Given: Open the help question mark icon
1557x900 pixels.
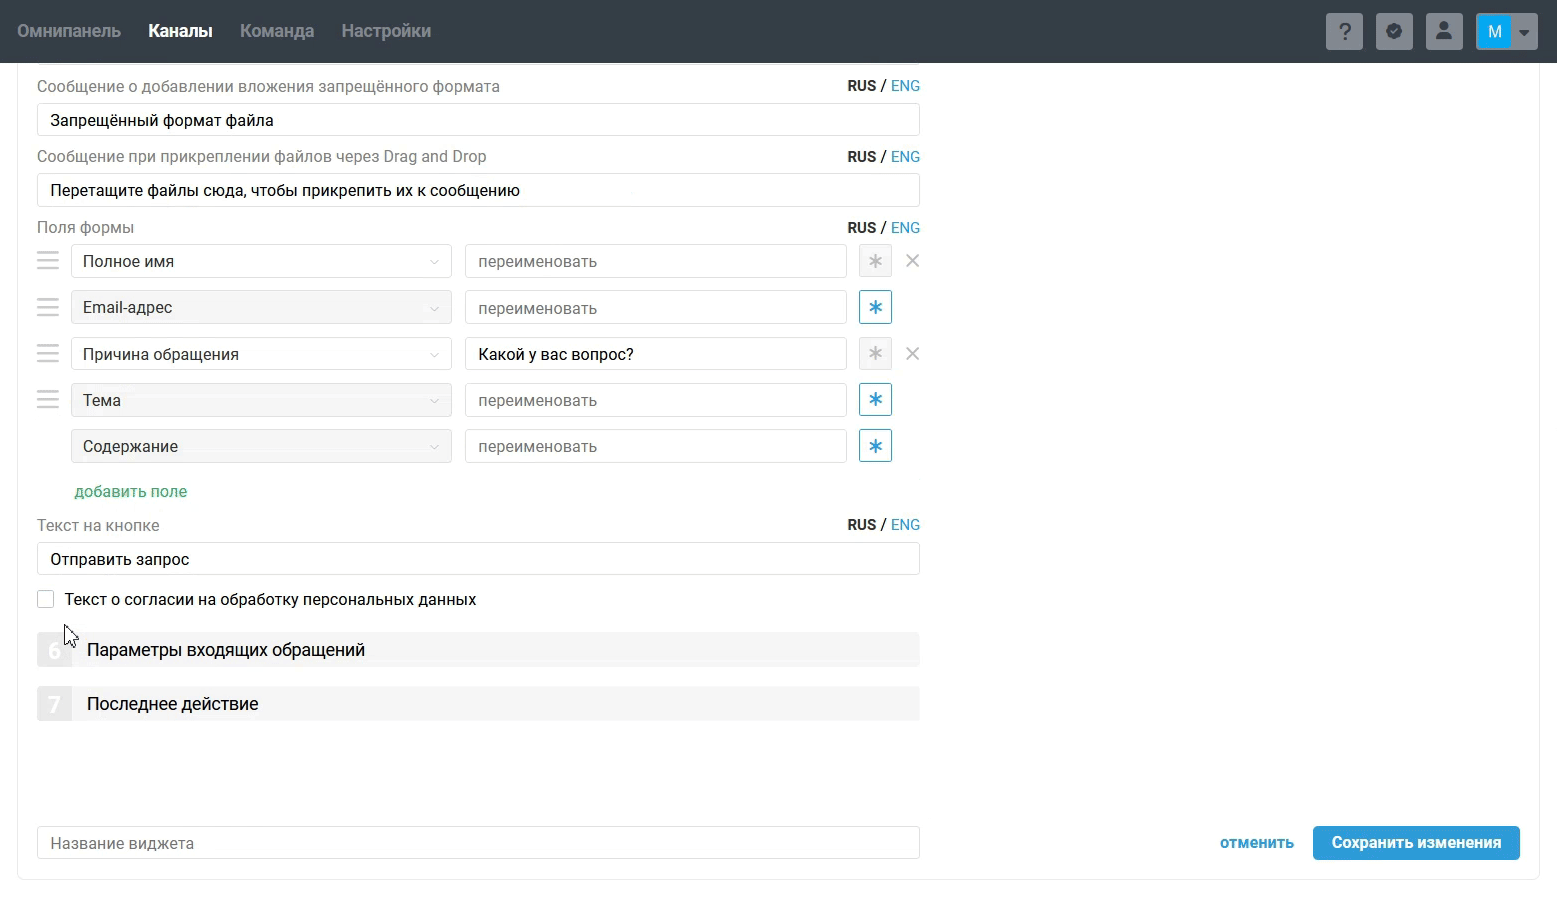Looking at the screenshot, I should pos(1344,31).
